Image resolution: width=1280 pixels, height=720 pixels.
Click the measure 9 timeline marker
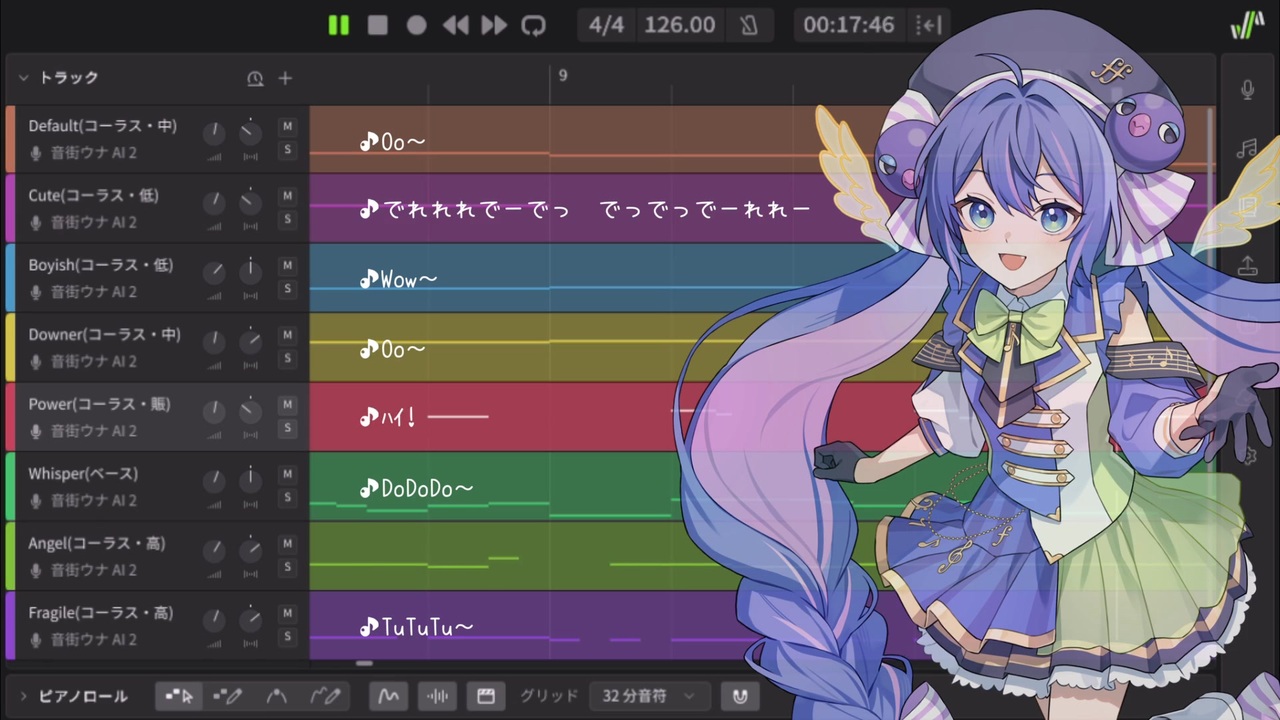pos(563,76)
